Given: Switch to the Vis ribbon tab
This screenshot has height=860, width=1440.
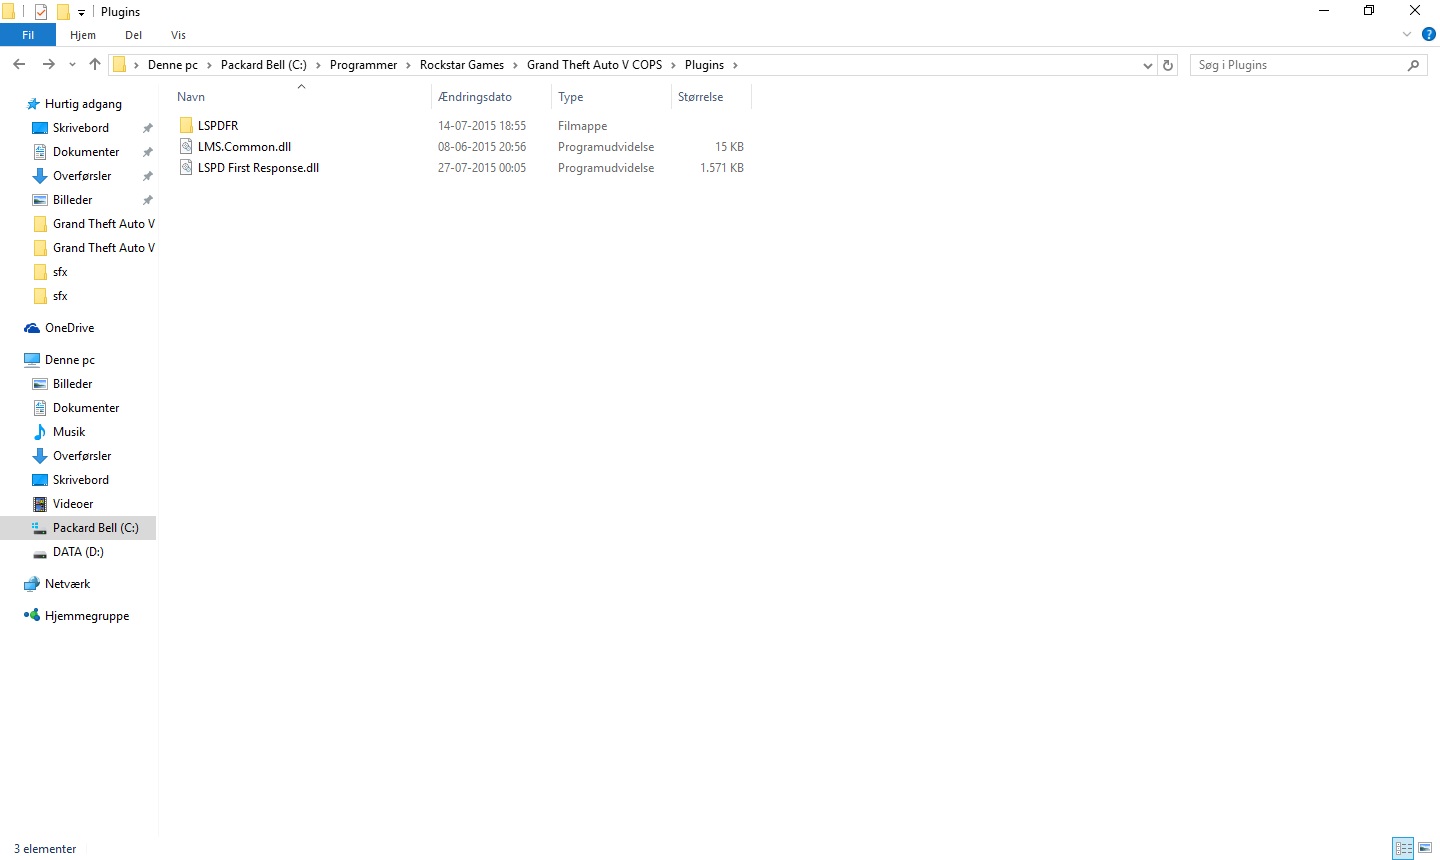Looking at the screenshot, I should tap(178, 35).
